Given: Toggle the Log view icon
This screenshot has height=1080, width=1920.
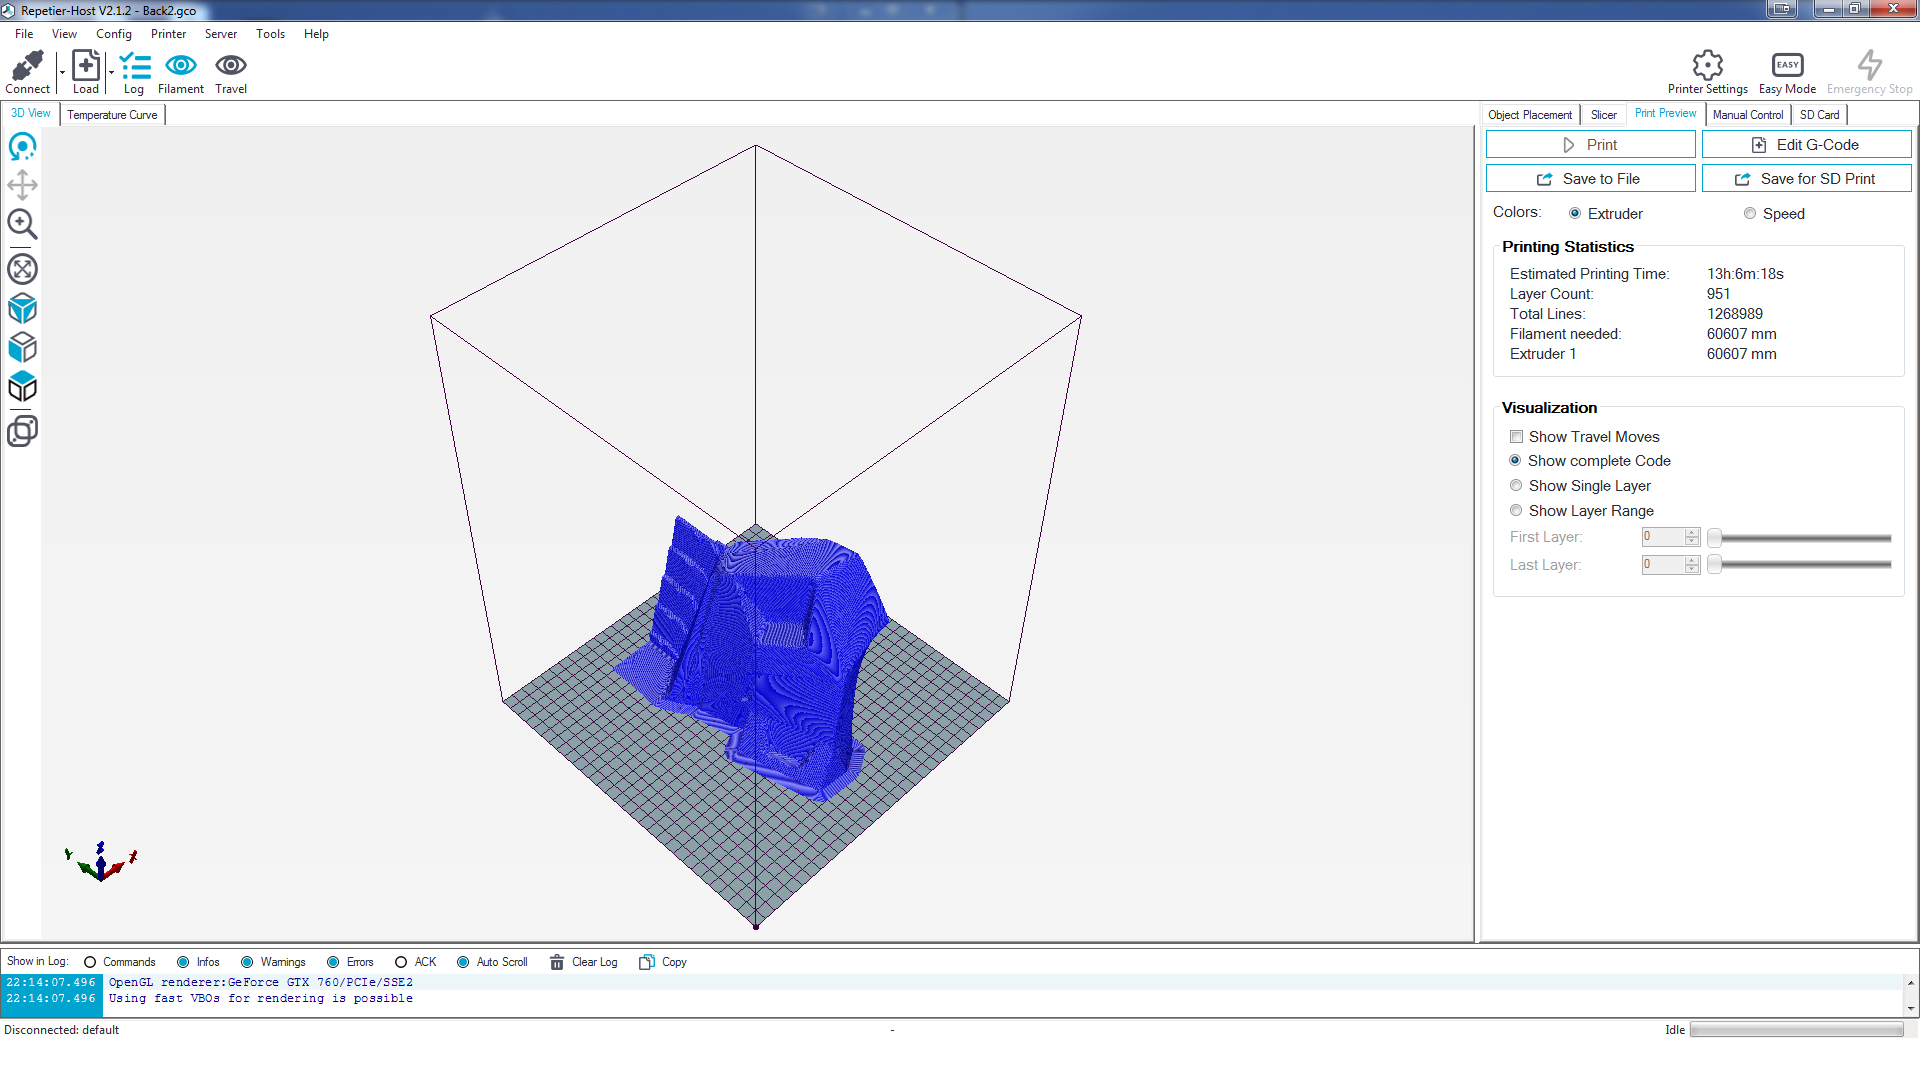Looking at the screenshot, I should point(134,66).
